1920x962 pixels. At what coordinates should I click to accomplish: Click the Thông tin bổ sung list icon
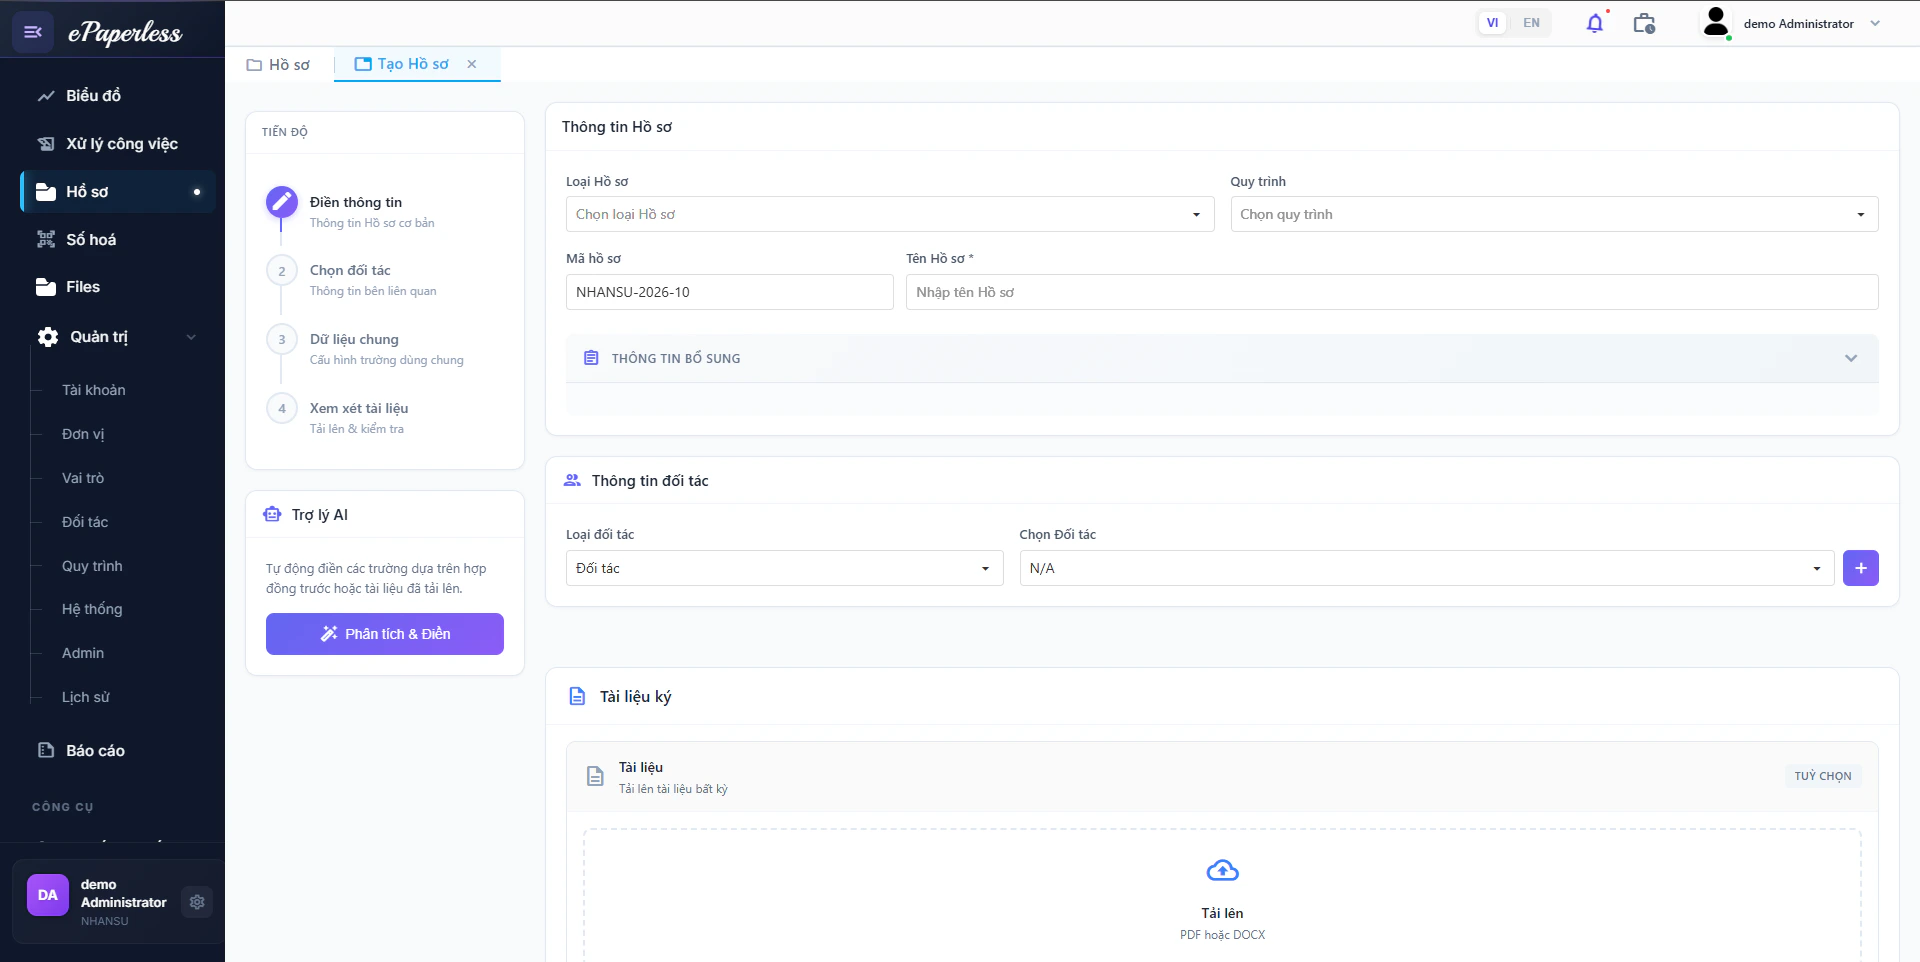tap(591, 358)
